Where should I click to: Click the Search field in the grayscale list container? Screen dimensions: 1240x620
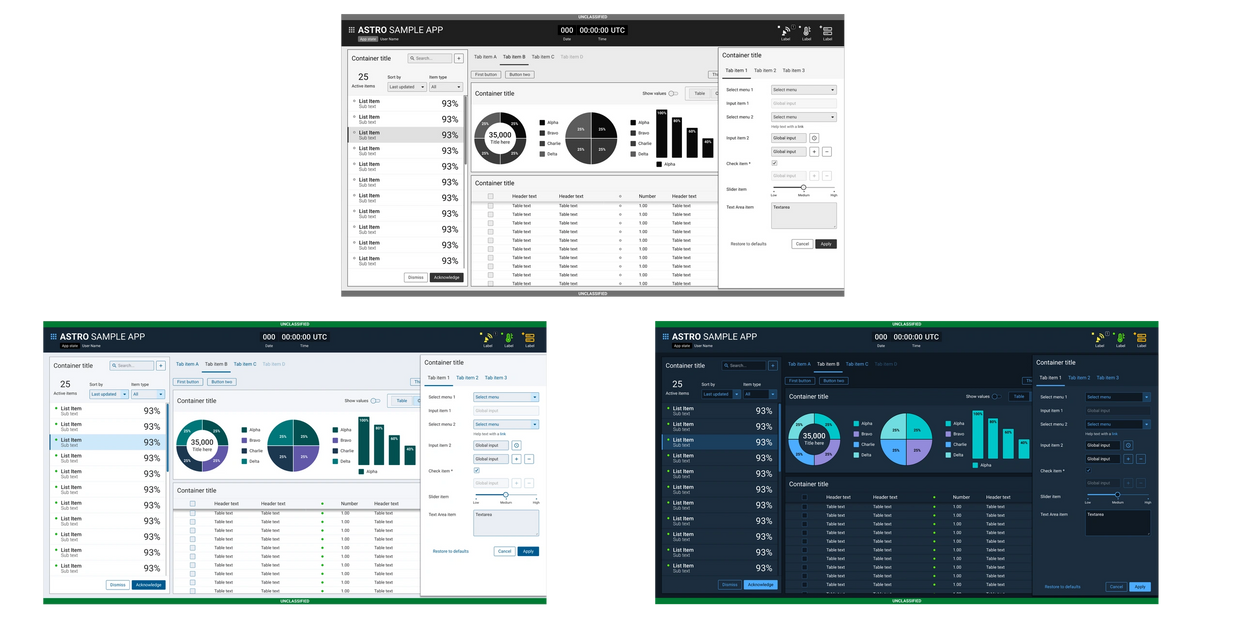click(x=430, y=59)
